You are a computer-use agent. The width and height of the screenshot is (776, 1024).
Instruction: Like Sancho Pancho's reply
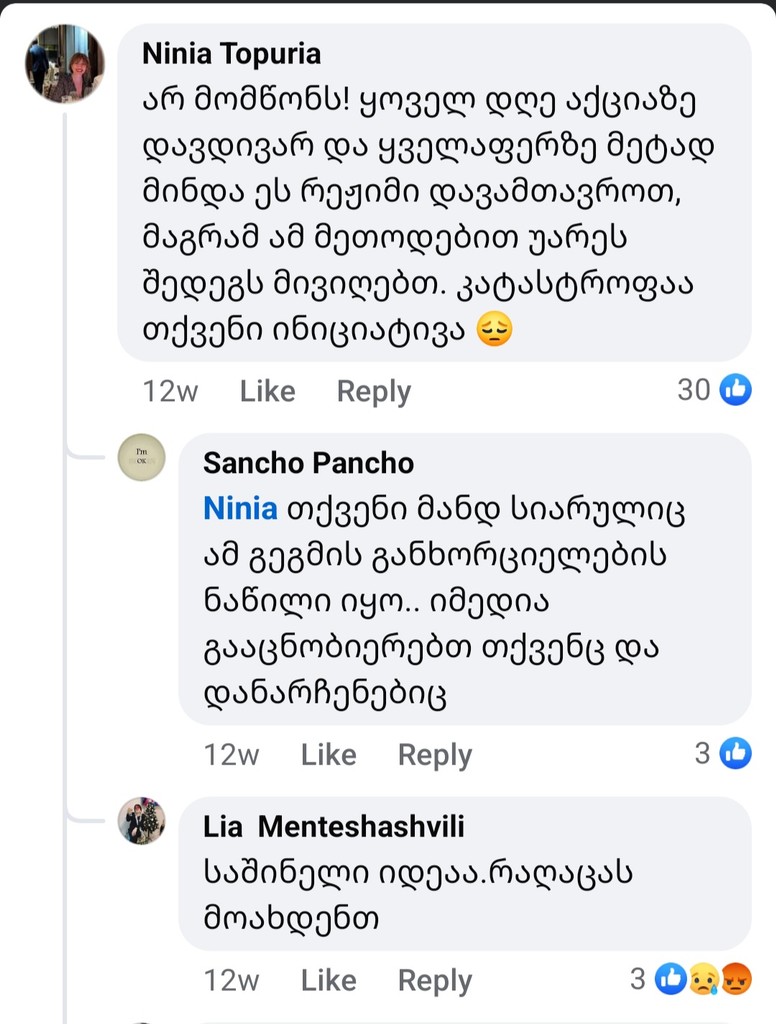click(x=328, y=754)
